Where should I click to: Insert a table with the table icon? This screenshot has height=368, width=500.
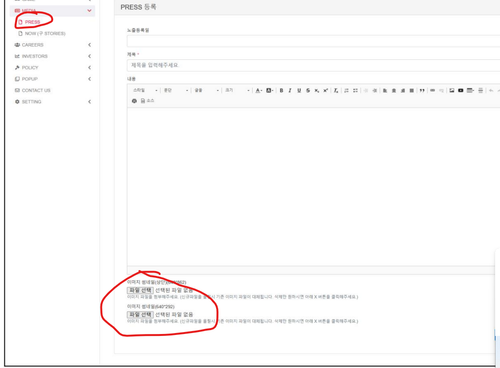coord(470,90)
